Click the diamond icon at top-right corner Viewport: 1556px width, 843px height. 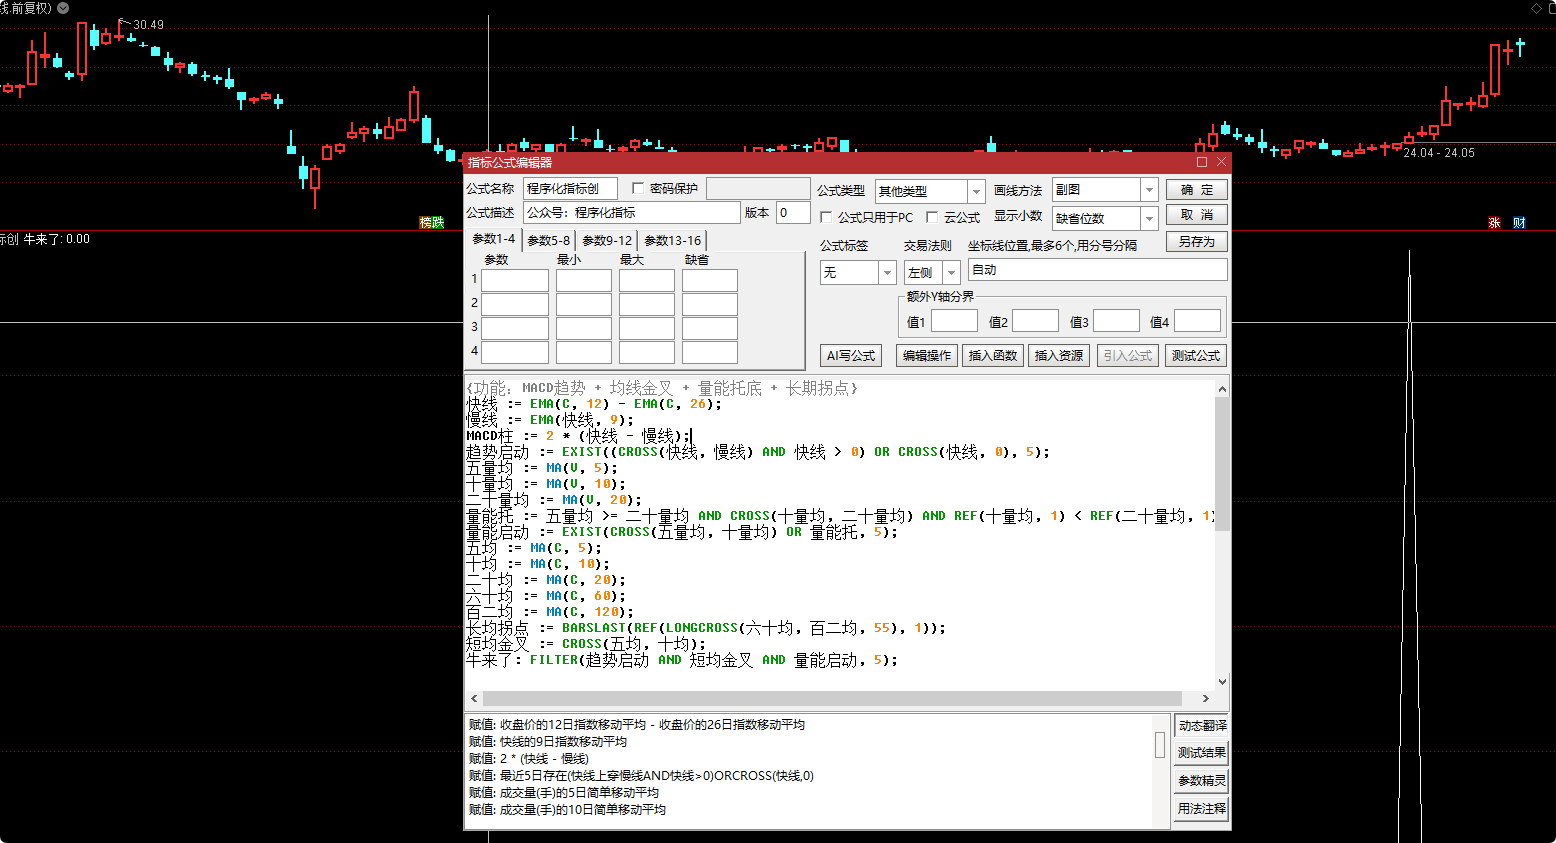click(1536, 8)
